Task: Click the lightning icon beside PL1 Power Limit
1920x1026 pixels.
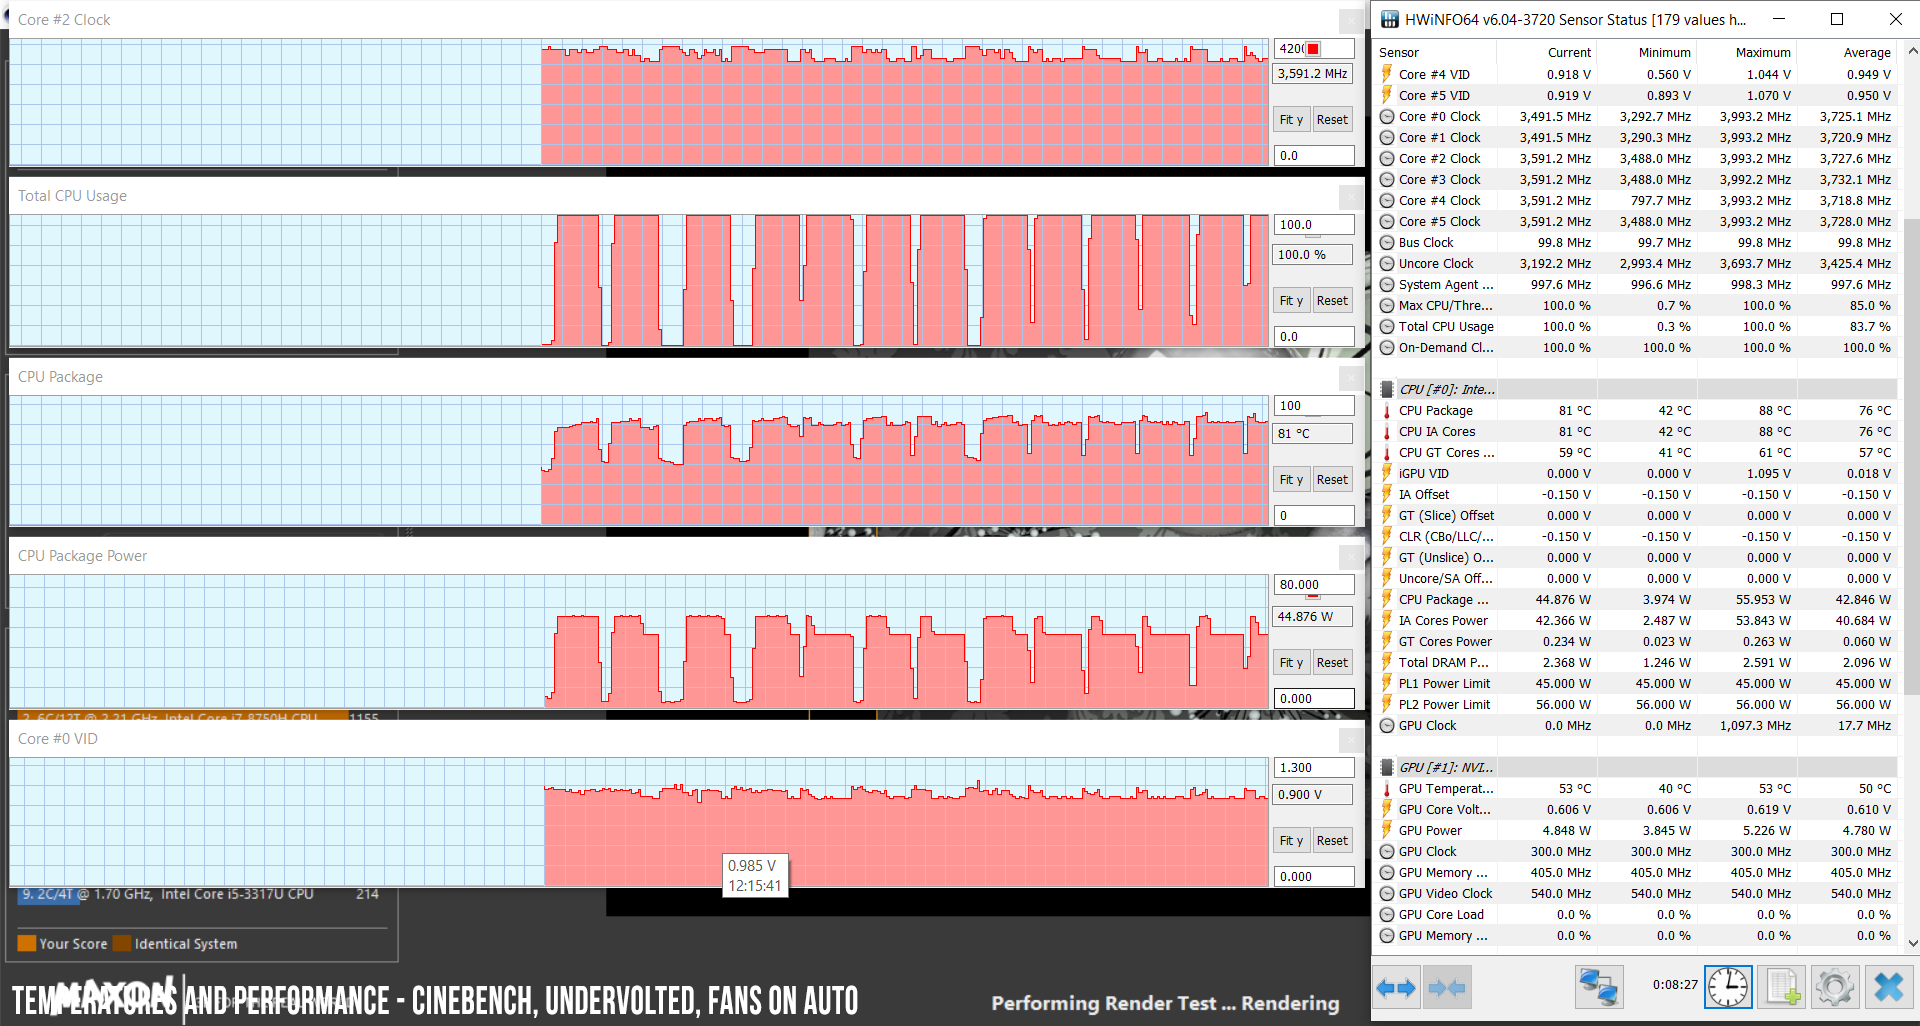Action: click(x=1387, y=683)
